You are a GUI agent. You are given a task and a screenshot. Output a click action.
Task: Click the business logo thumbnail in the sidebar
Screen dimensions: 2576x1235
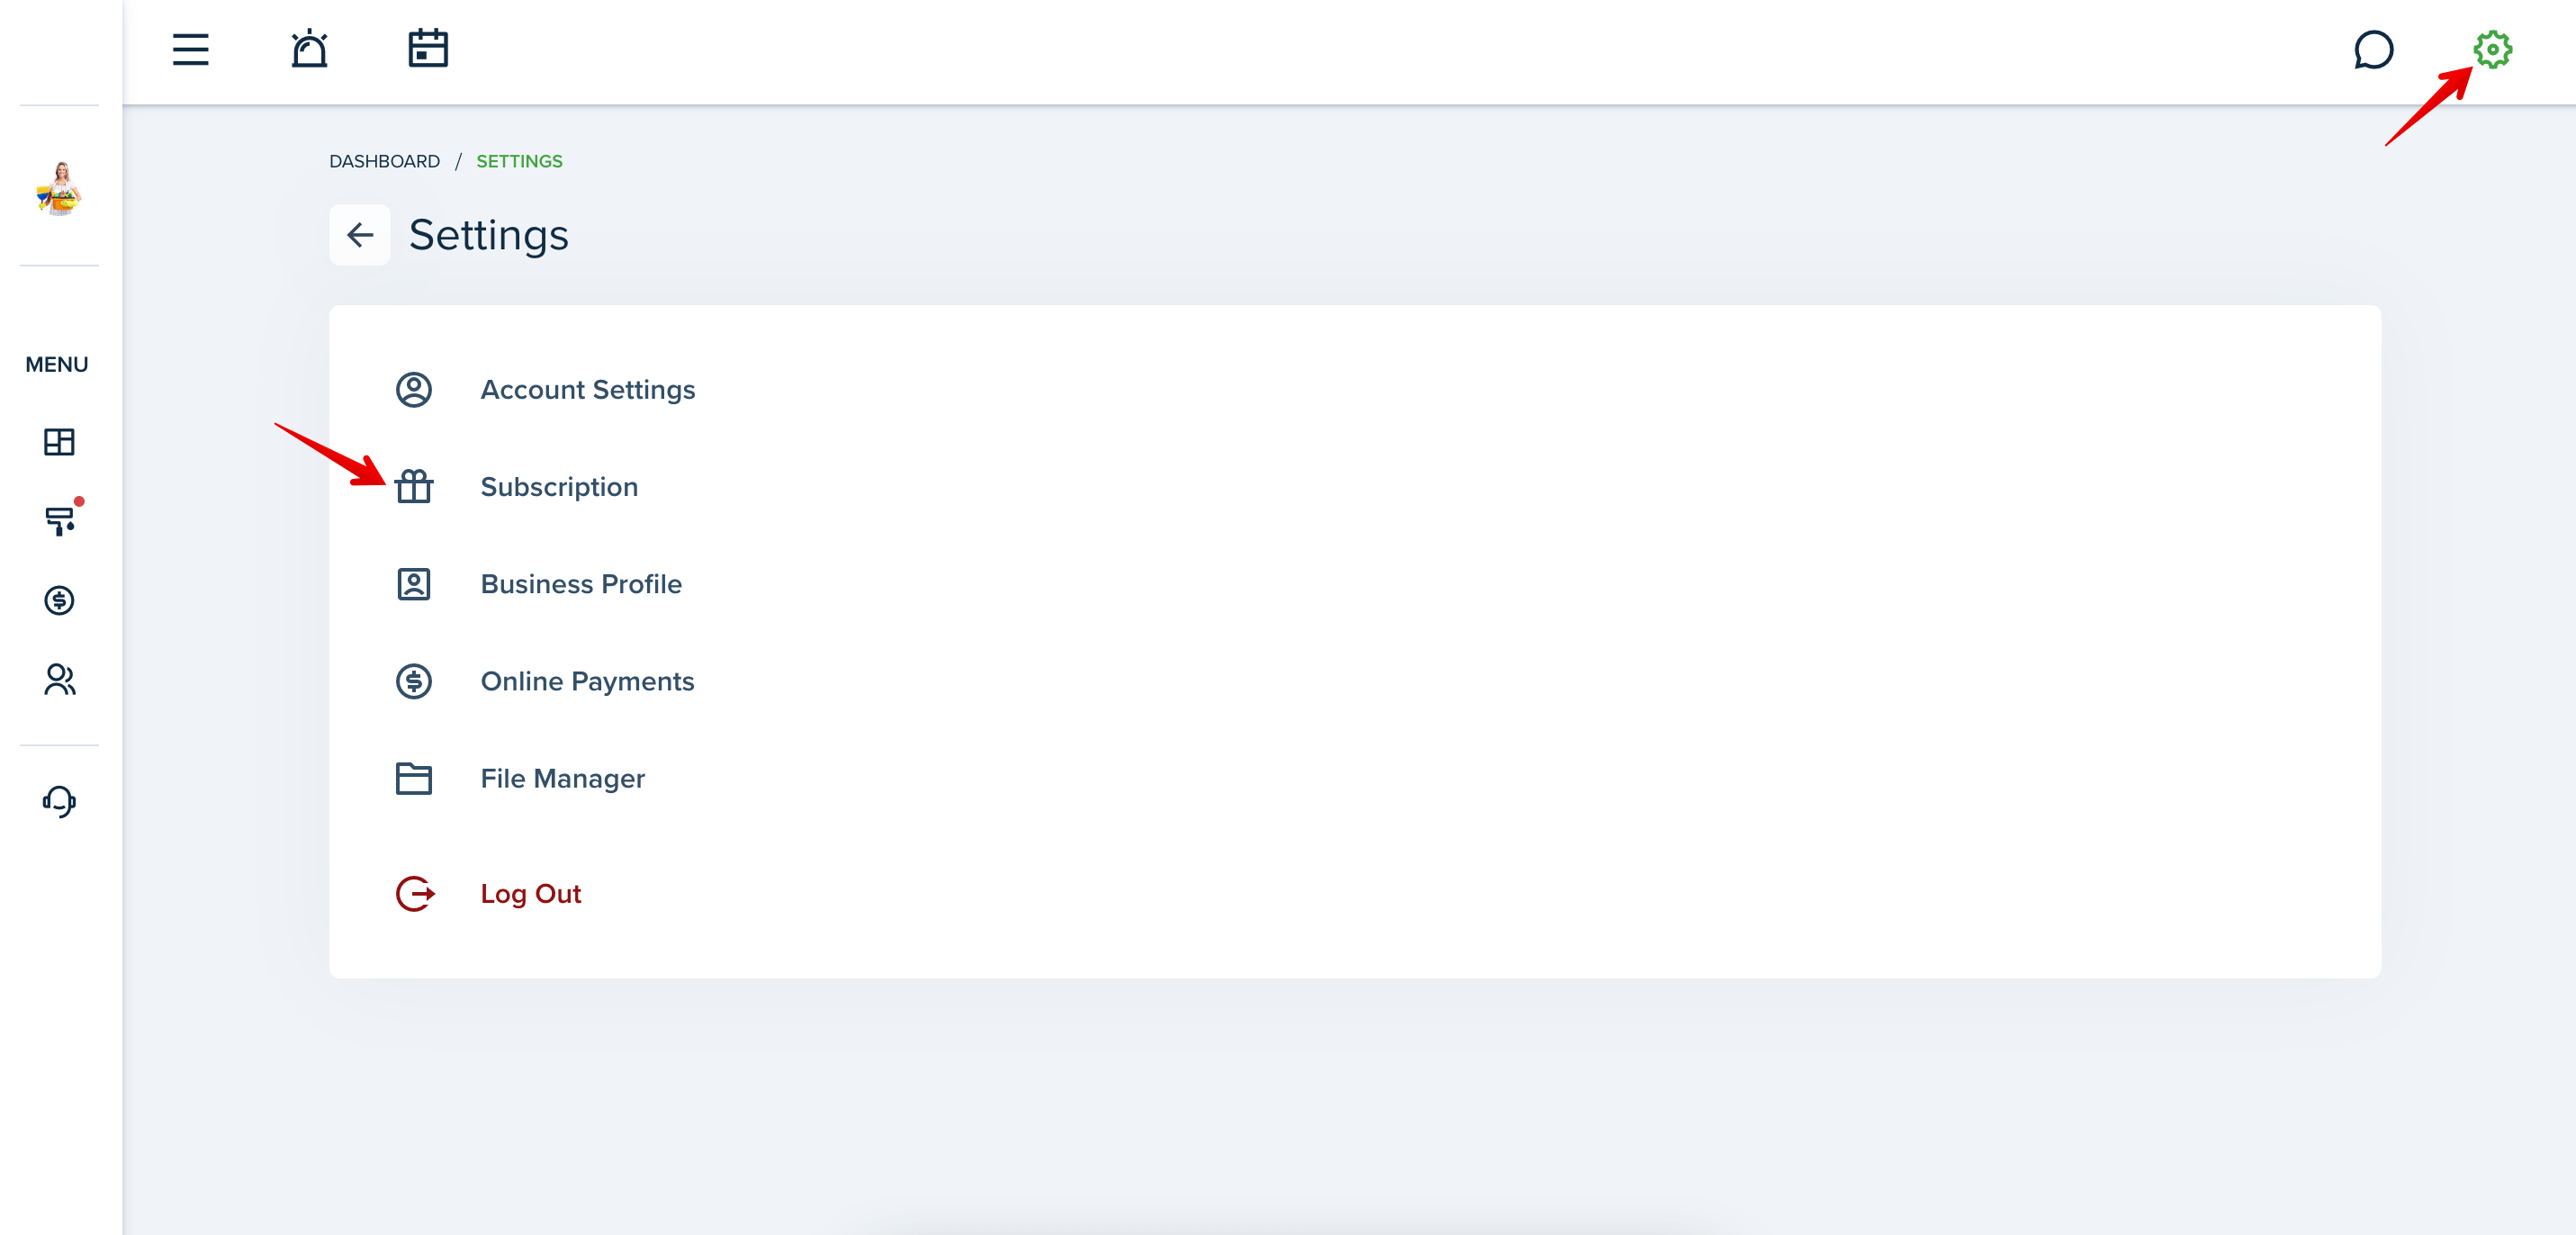[x=59, y=188]
